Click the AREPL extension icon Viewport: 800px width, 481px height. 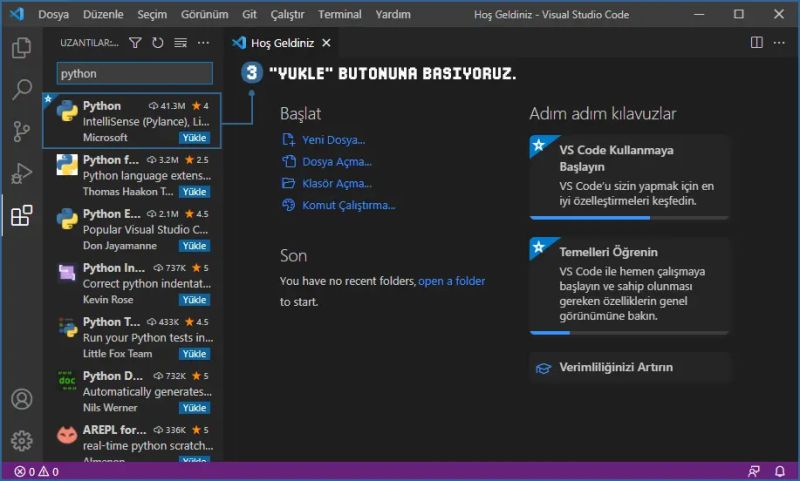pyautogui.click(x=67, y=435)
